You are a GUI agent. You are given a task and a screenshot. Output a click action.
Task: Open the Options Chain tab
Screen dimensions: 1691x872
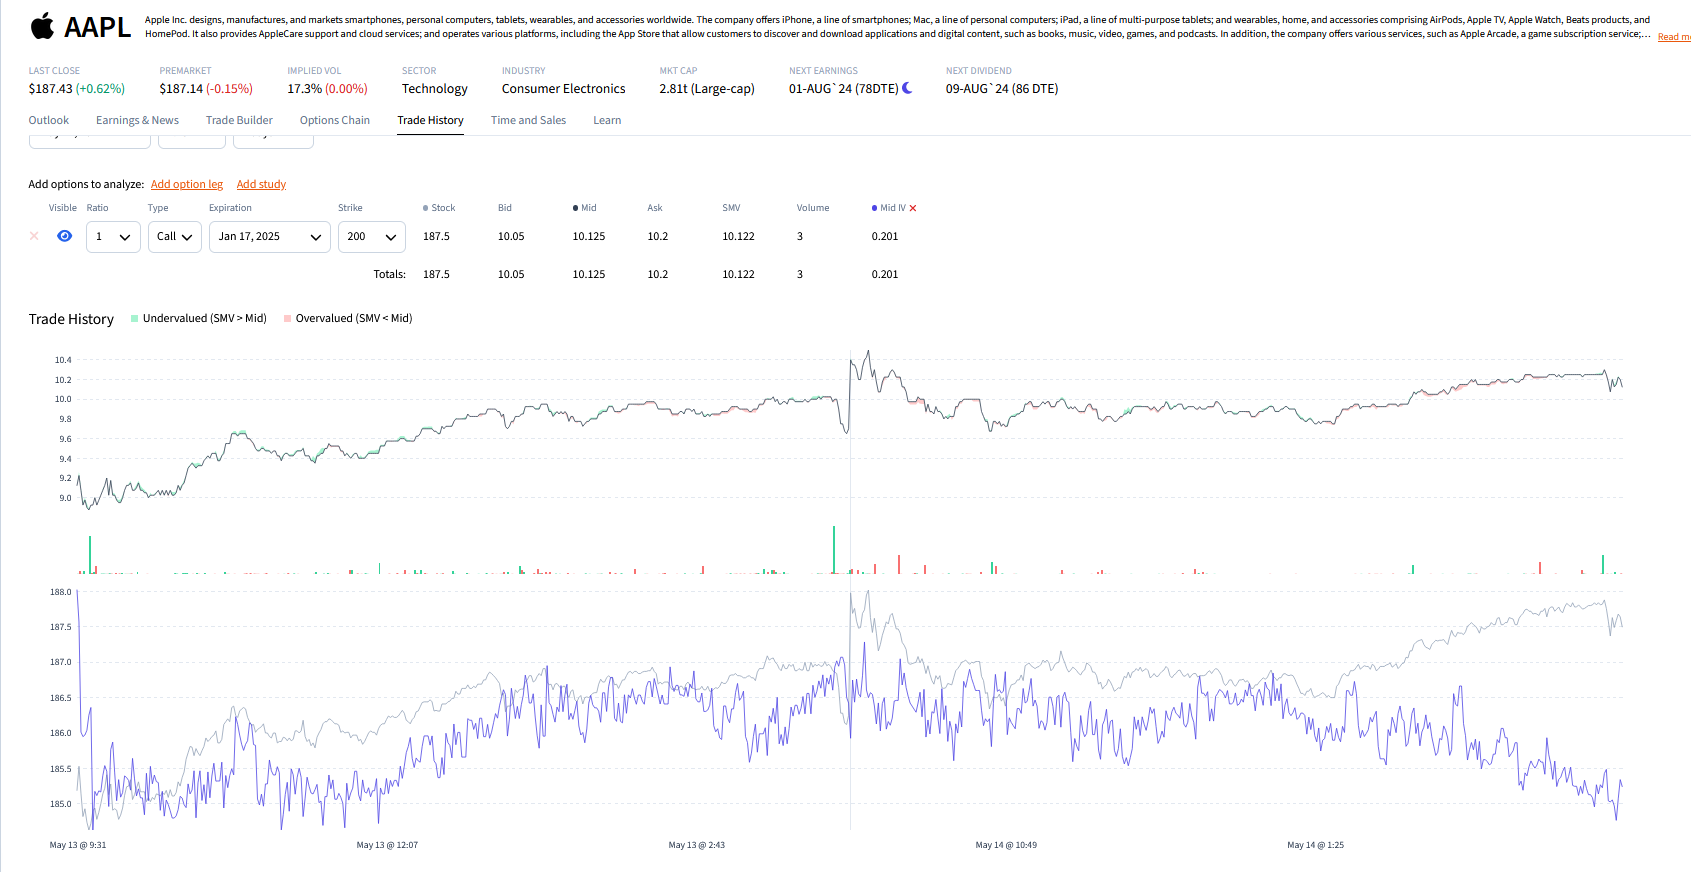335,120
